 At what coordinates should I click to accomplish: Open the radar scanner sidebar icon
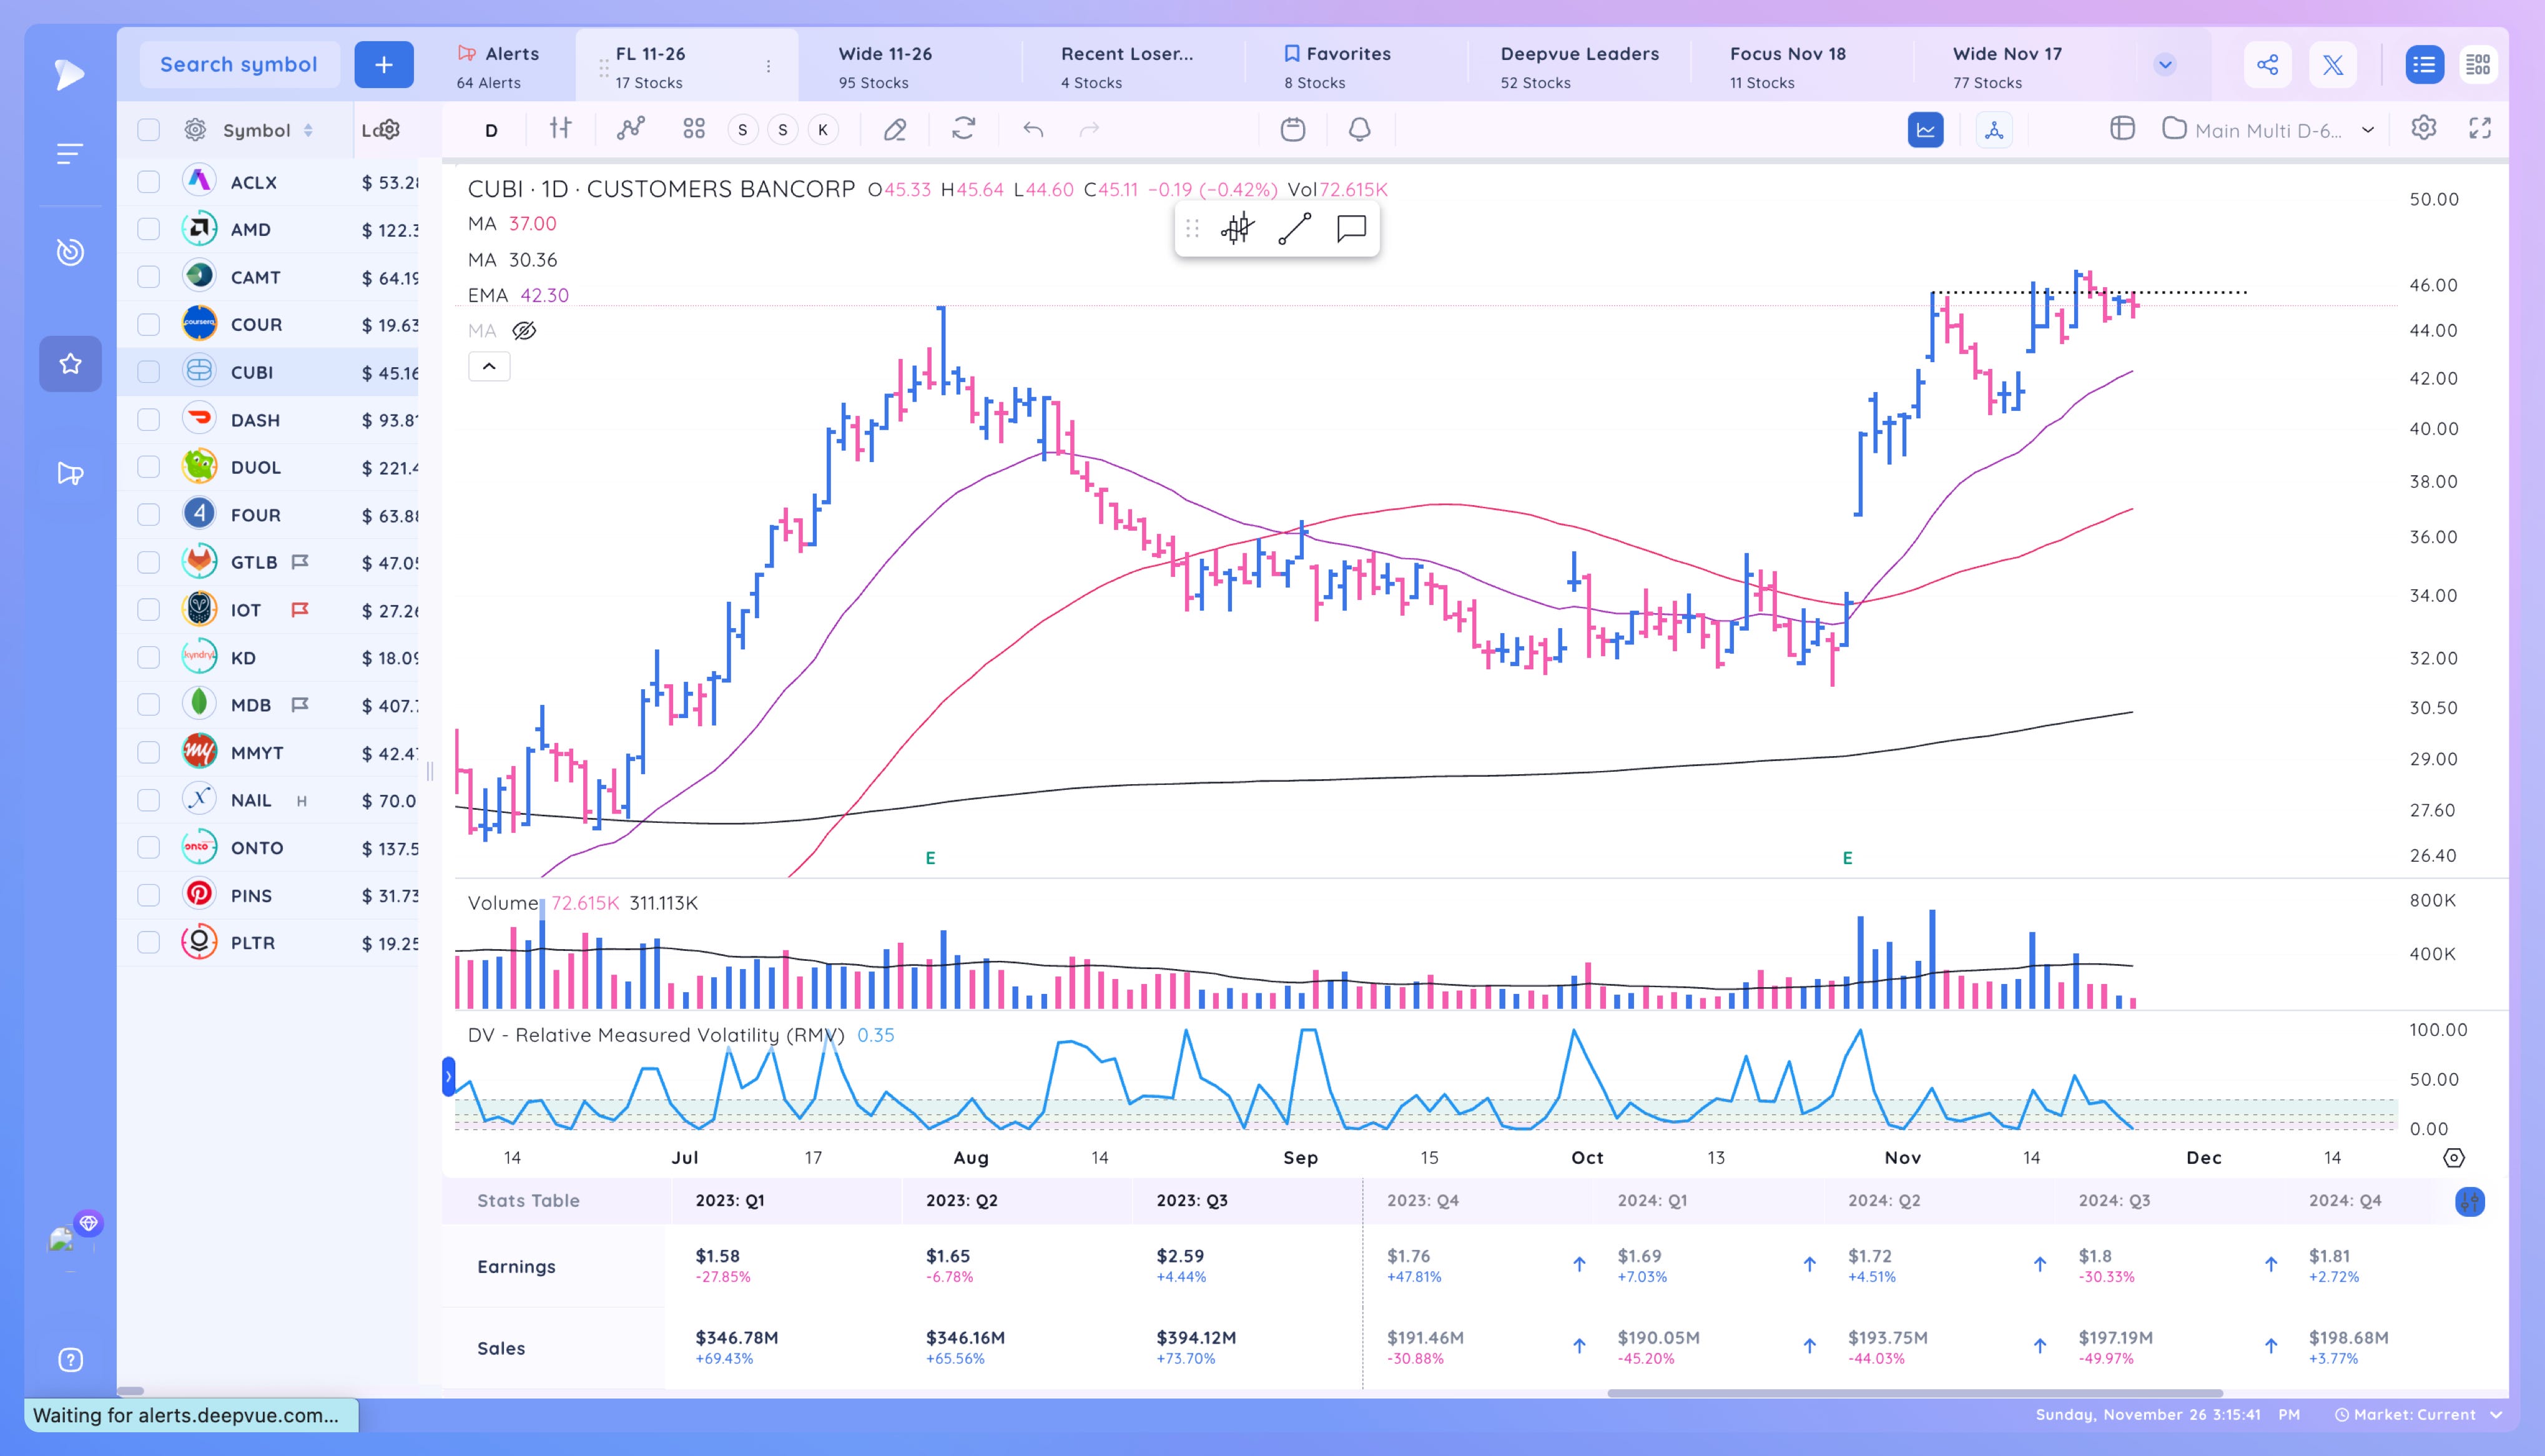tap(69, 252)
